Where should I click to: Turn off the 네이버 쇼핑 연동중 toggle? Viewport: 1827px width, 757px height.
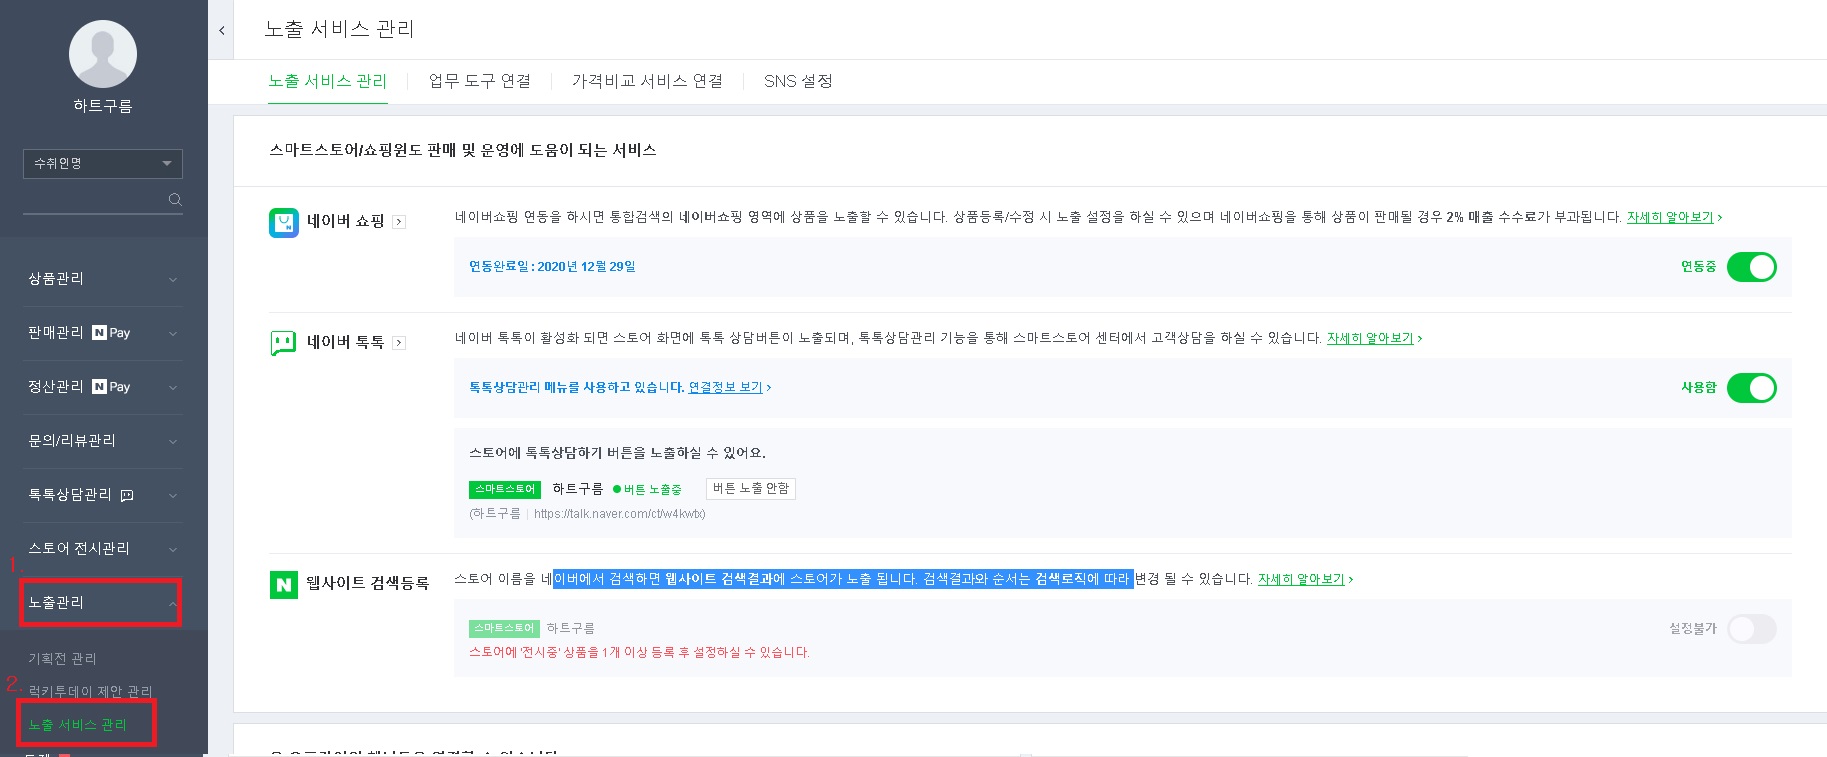click(1752, 267)
